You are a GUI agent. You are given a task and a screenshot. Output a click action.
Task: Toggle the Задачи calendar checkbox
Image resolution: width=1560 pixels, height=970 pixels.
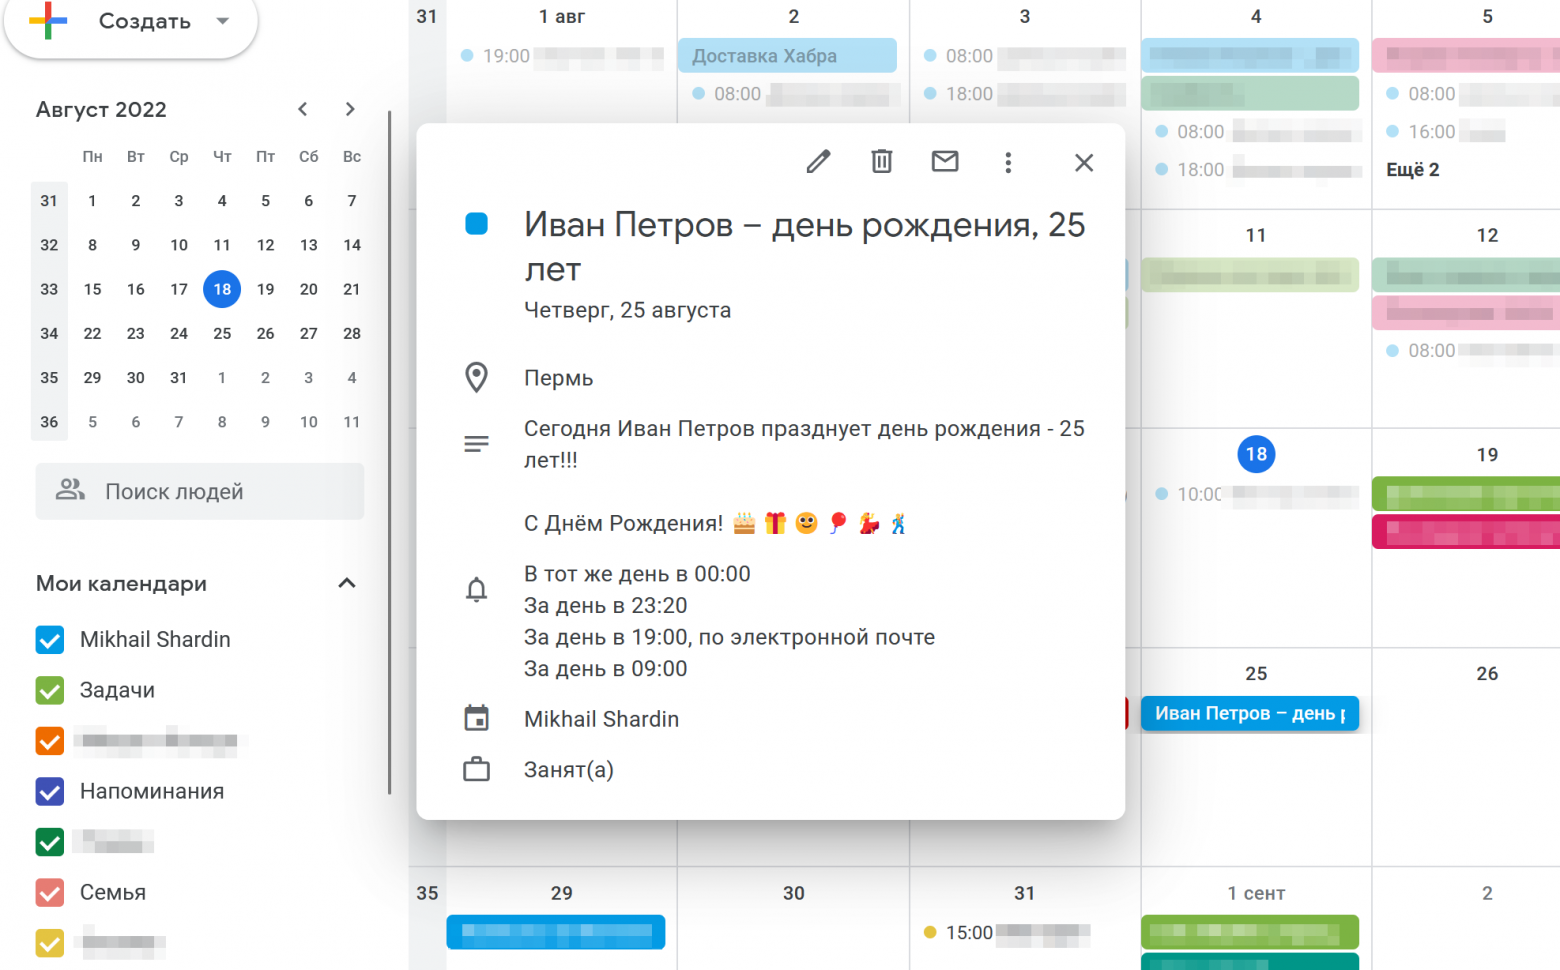[x=50, y=690]
